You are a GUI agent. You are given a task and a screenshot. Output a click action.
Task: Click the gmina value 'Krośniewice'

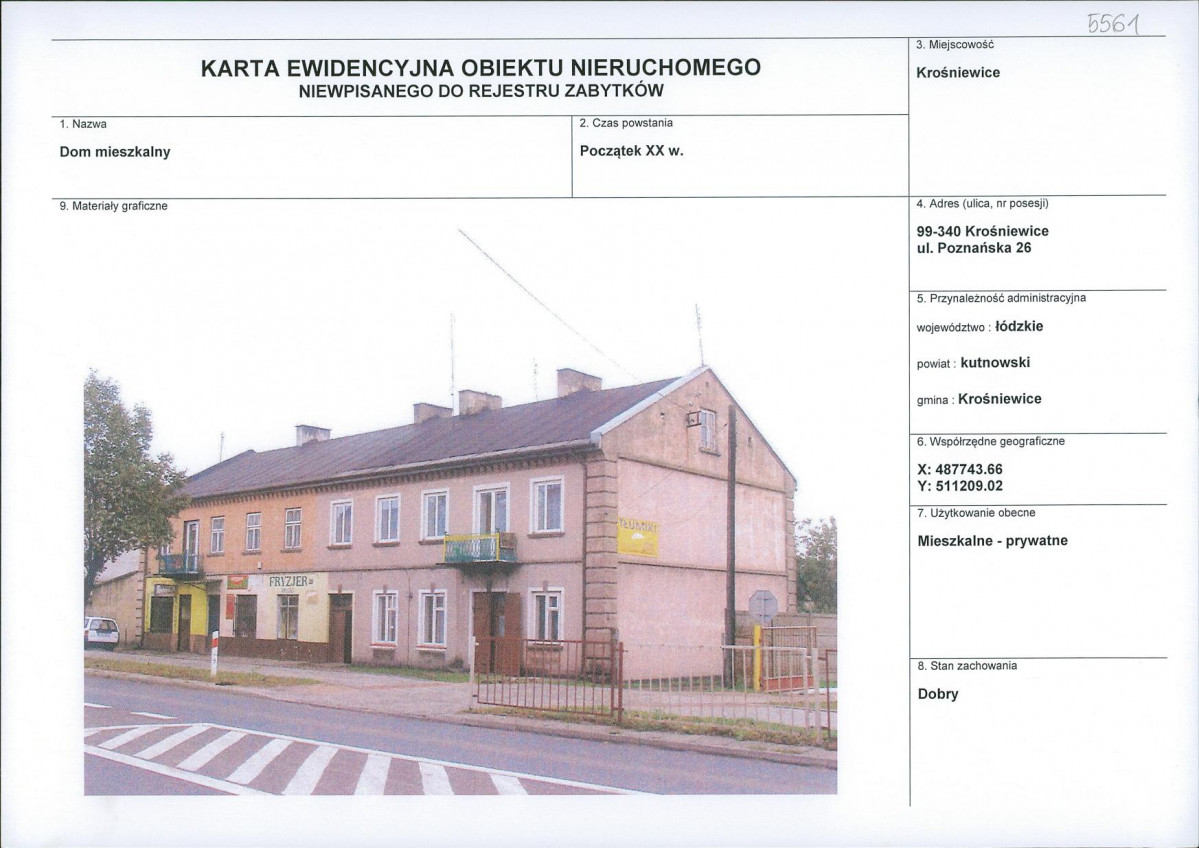tap(999, 398)
